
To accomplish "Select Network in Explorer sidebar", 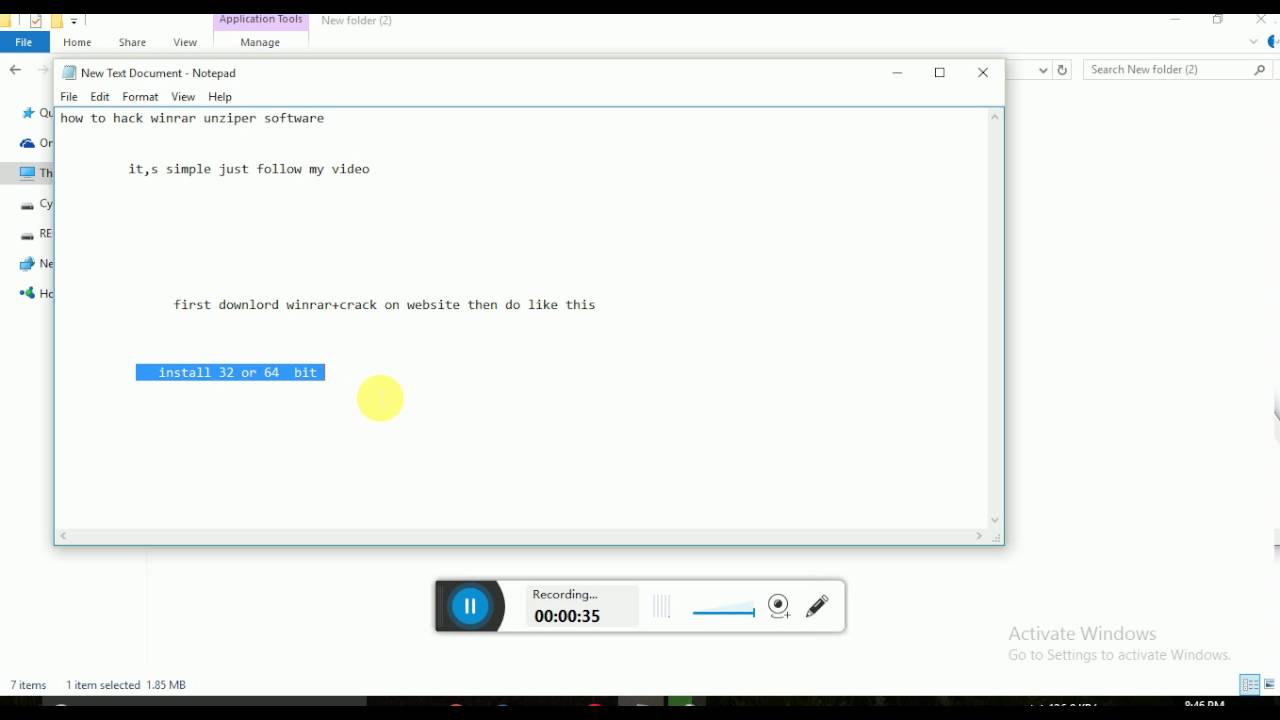I will point(37,264).
